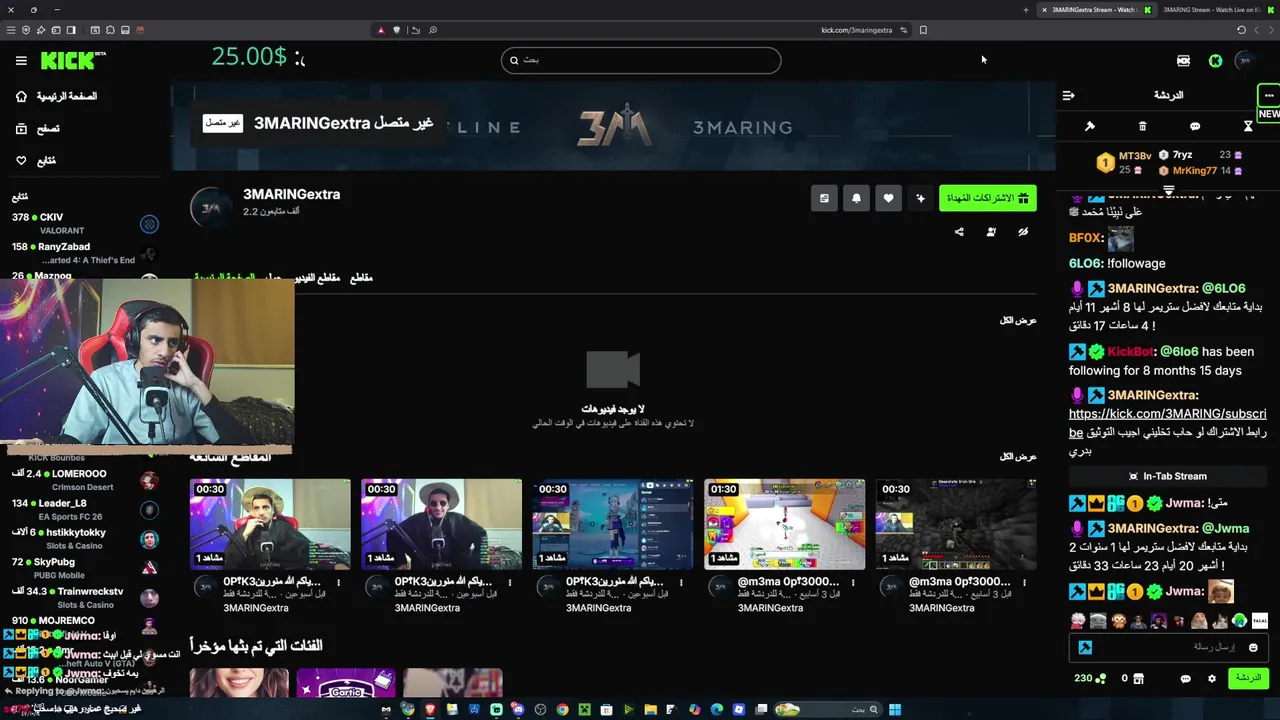Viewport: 1280px width, 720px height.
Task: Toggle the follow heart button
Action: [888, 198]
